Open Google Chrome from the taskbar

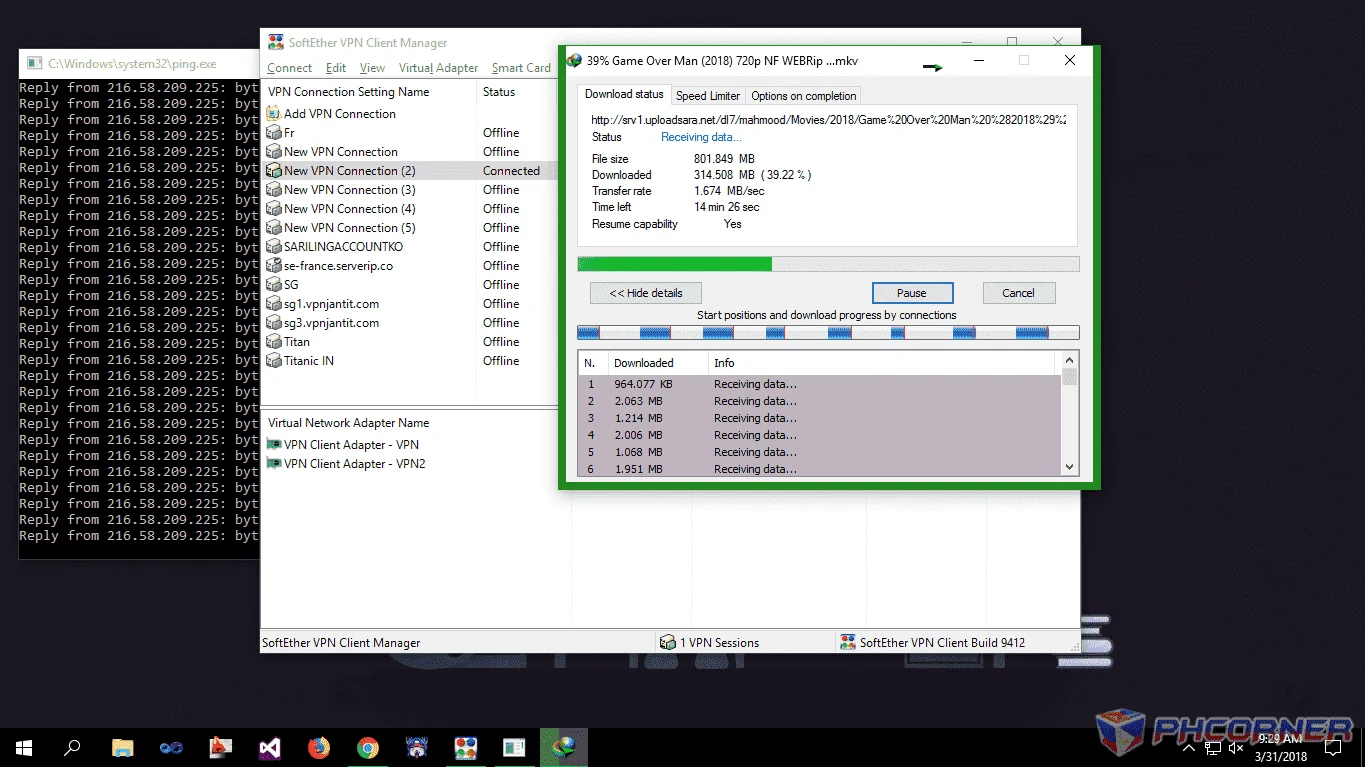[x=367, y=747]
